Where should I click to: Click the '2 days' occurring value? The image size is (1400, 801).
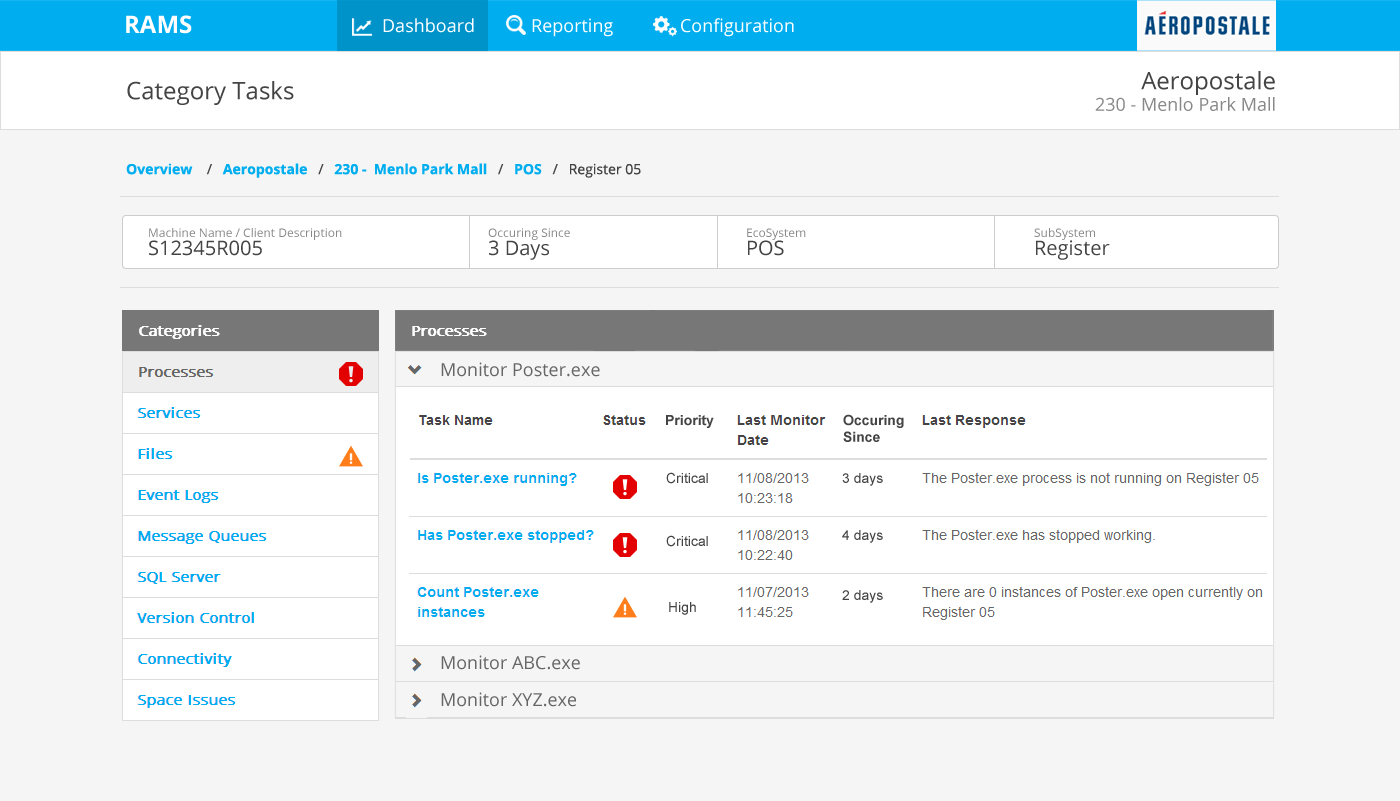[x=862, y=596]
